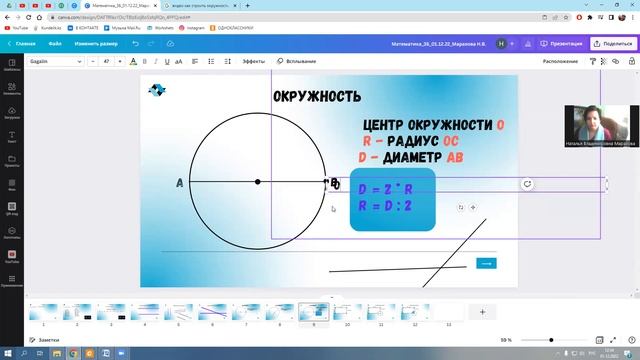Click the design title in the header
Image resolution: width=640 pixels, height=360 pixels.
[x=438, y=44]
